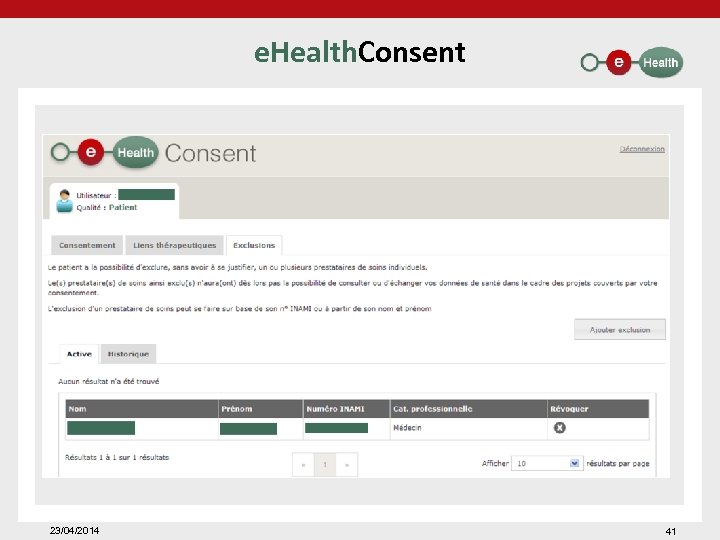
Task: Switch to the Liens thérapeutiques tab
Action: (174, 245)
